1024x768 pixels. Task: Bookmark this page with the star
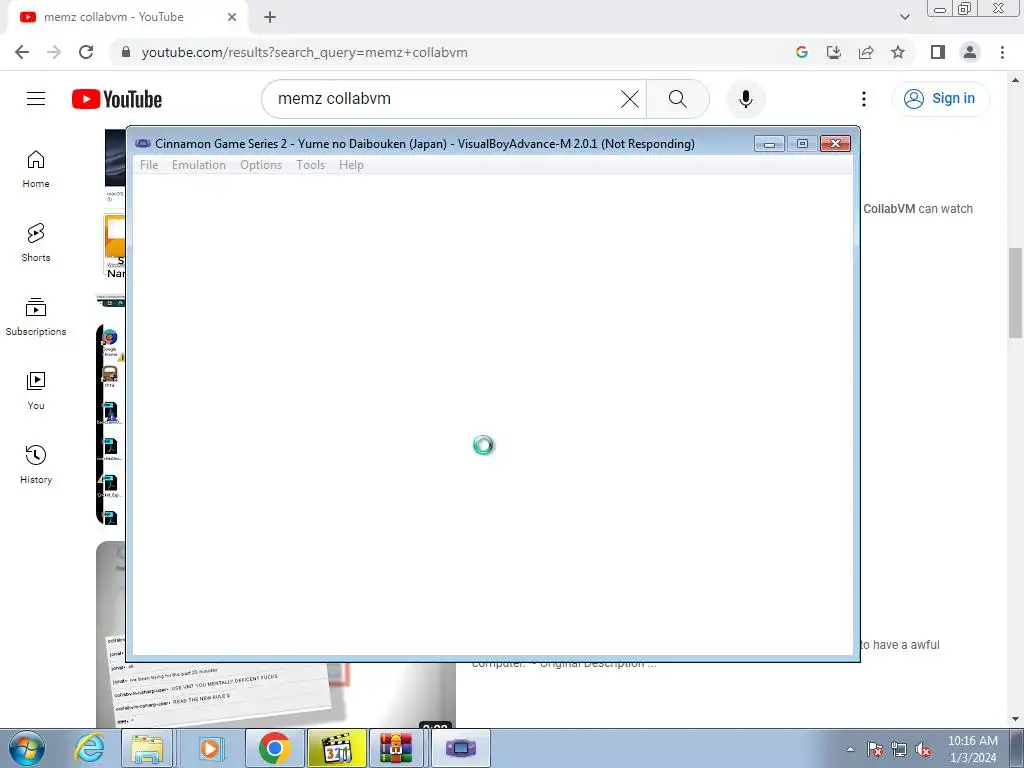coord(898,52)
